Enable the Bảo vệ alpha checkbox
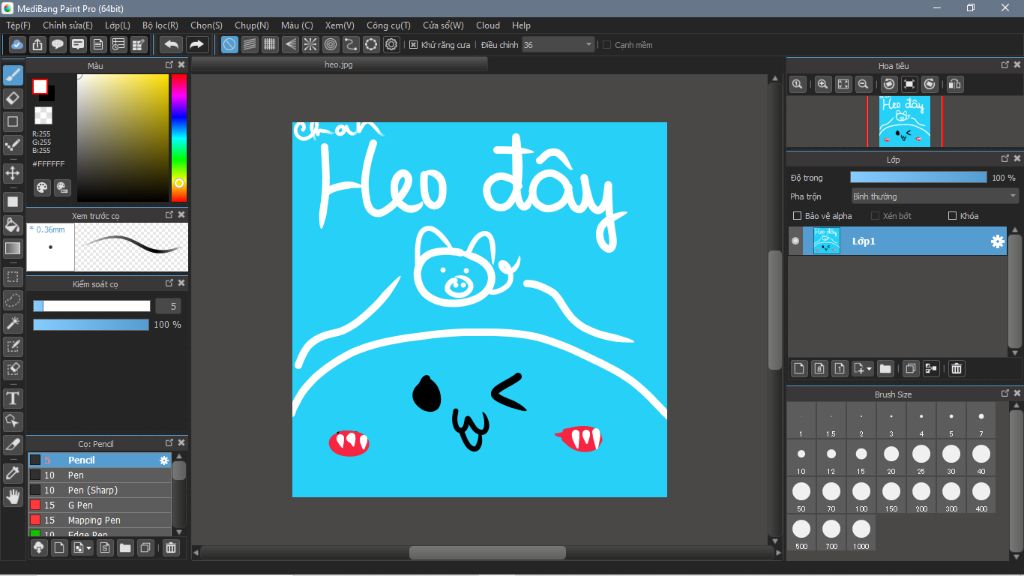1024x576 pixels. click(x=797, y=216)
